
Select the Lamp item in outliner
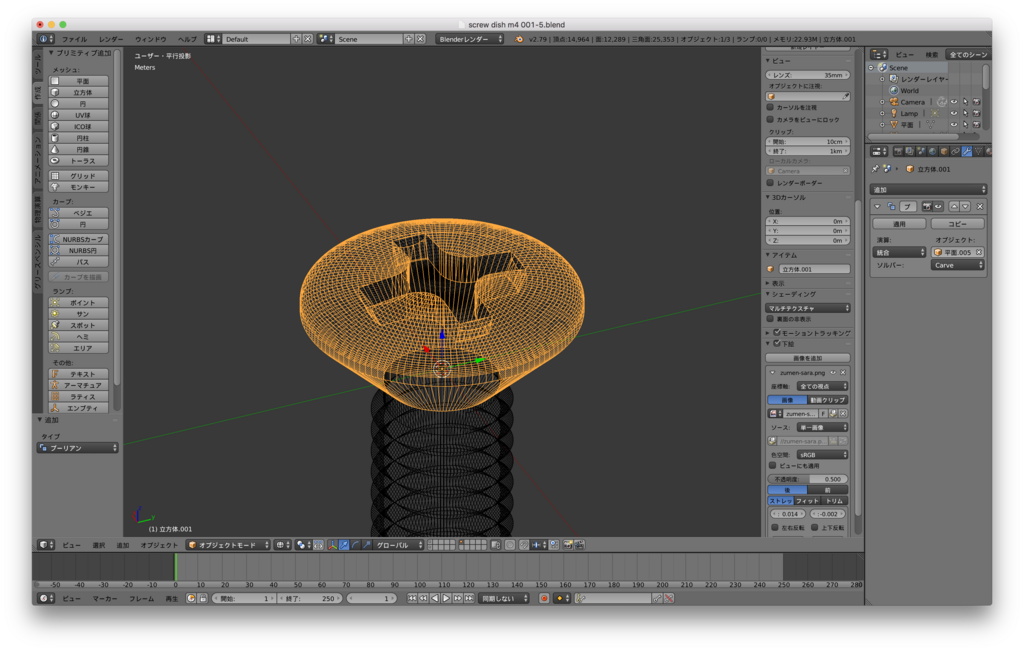[x=908, y=114]
